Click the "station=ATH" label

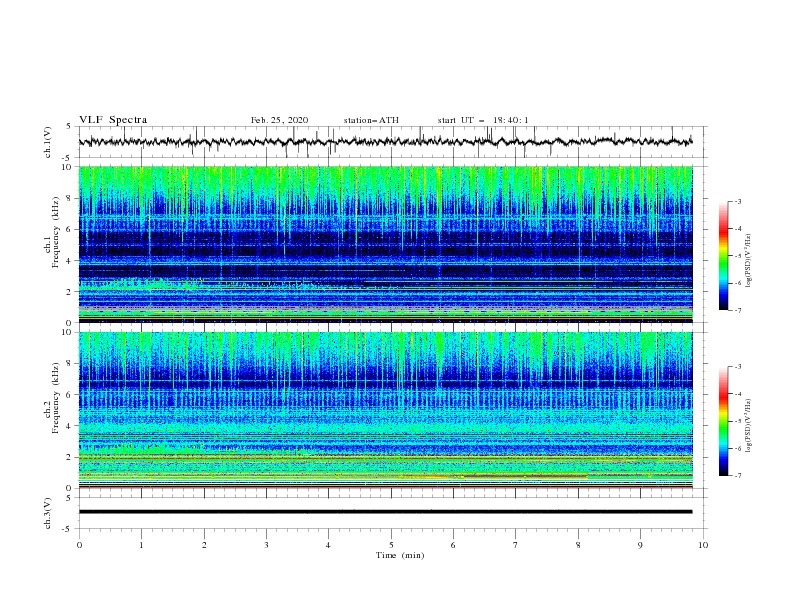(371, 120)
